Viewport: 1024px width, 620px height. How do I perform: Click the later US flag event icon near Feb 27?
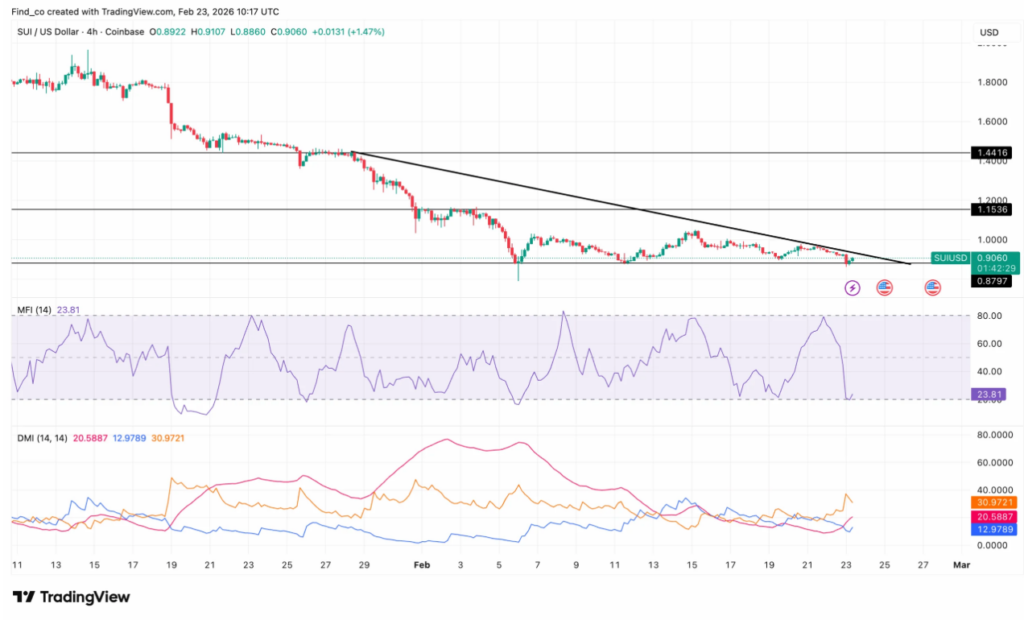tap(932, 288)
